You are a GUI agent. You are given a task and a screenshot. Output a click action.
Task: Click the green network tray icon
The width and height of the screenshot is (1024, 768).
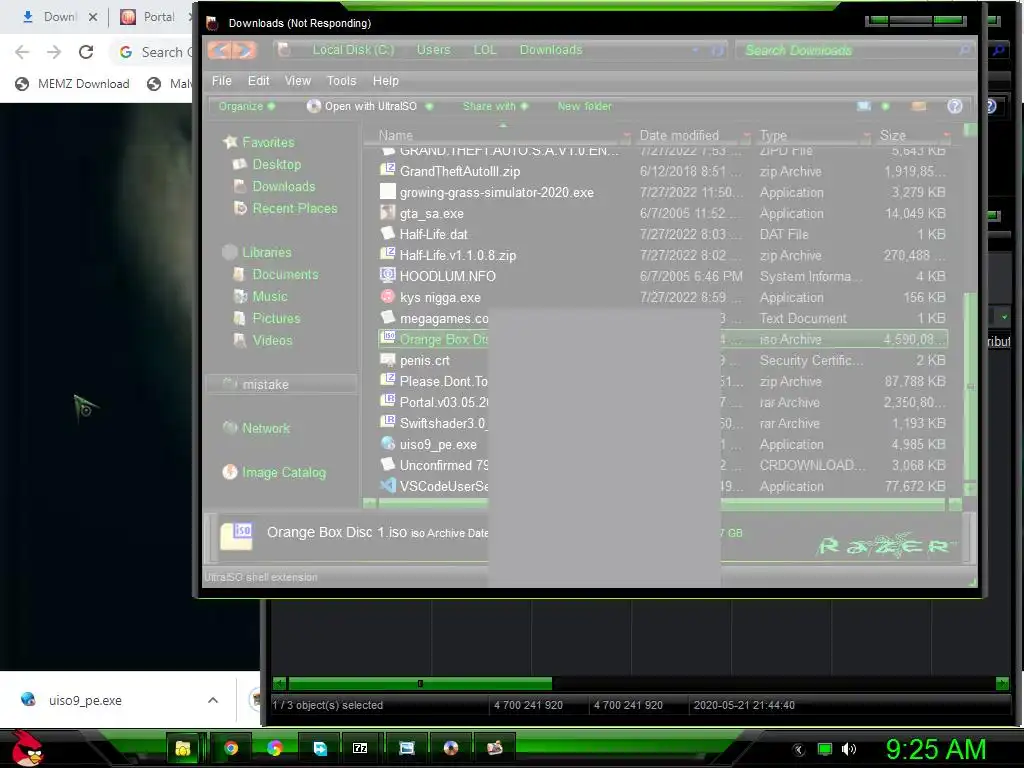click(825, 749)
